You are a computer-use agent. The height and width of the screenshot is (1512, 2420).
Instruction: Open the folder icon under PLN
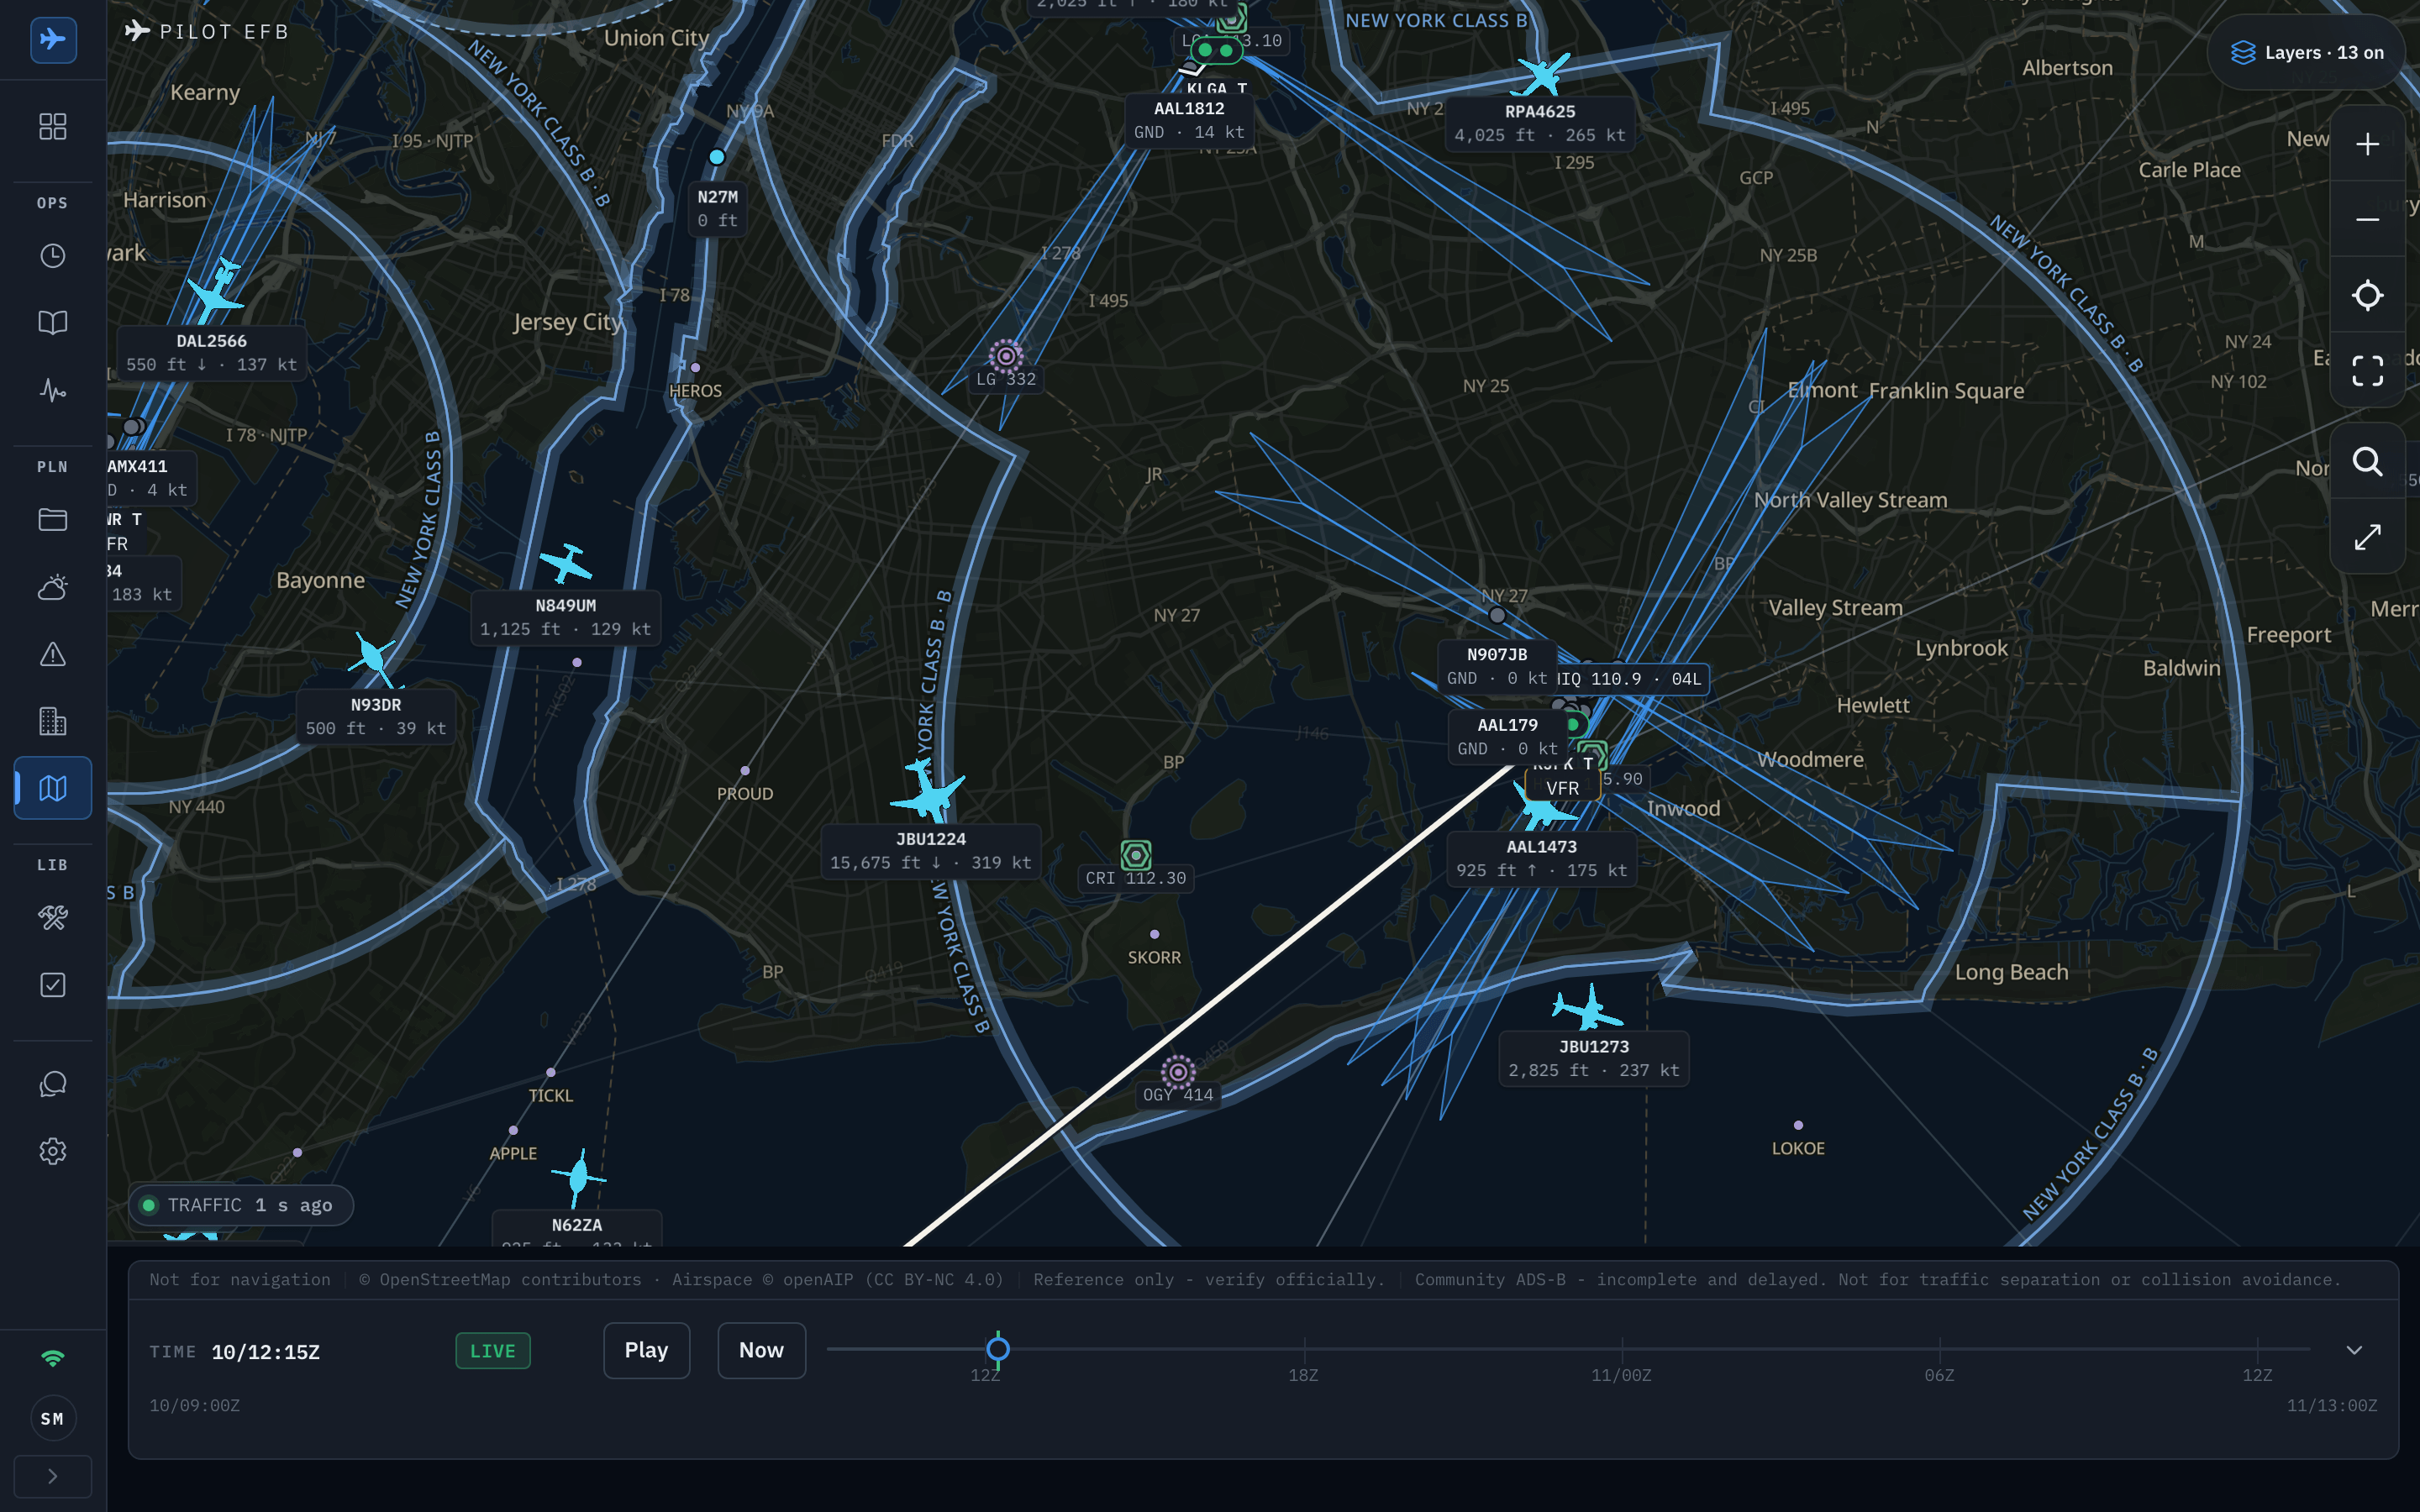pyautogui.click(x=53, y=520)
